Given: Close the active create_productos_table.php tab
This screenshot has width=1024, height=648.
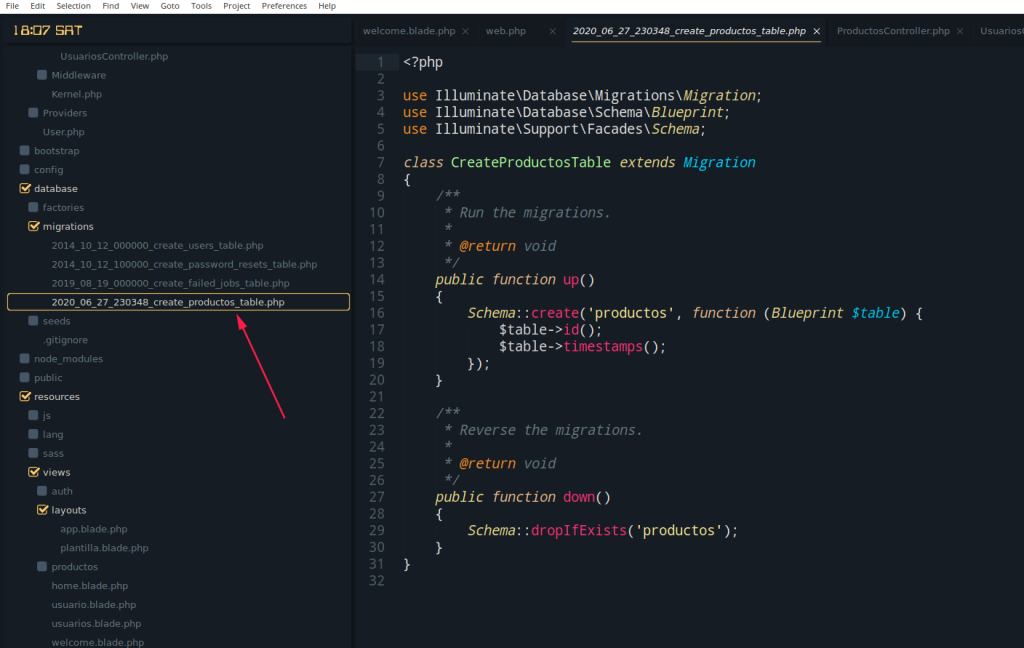Looking at the screenshot, I should pos(816,32).
